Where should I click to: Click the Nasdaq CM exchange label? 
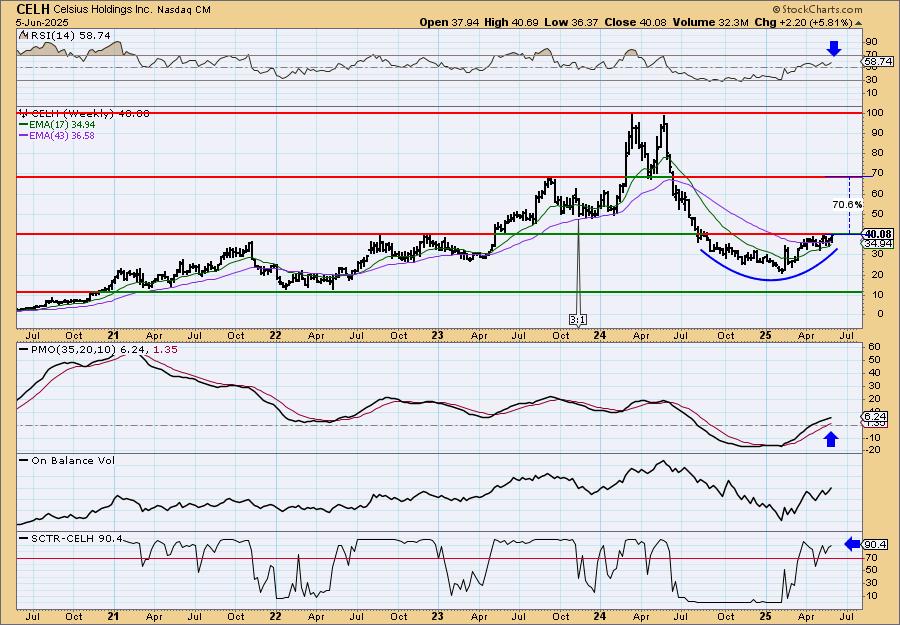click(182, 10)
